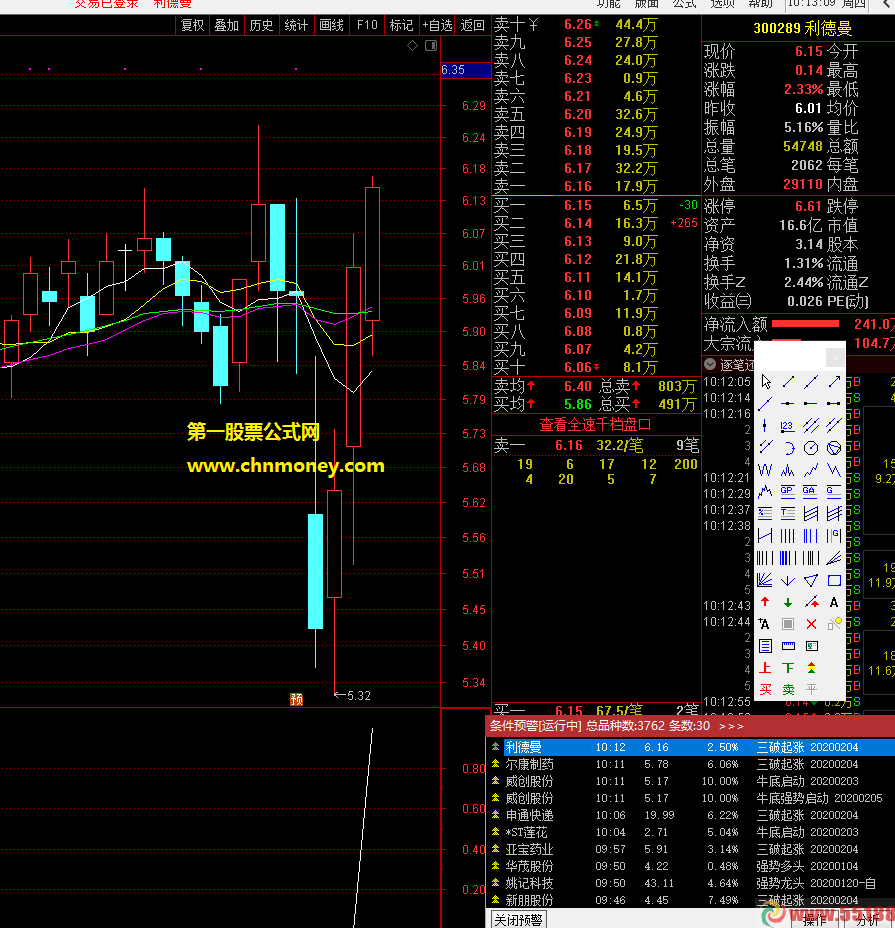Click the 6.35 price tag on axis
This screenshot has width=895, height=928.
click(465, 70)
